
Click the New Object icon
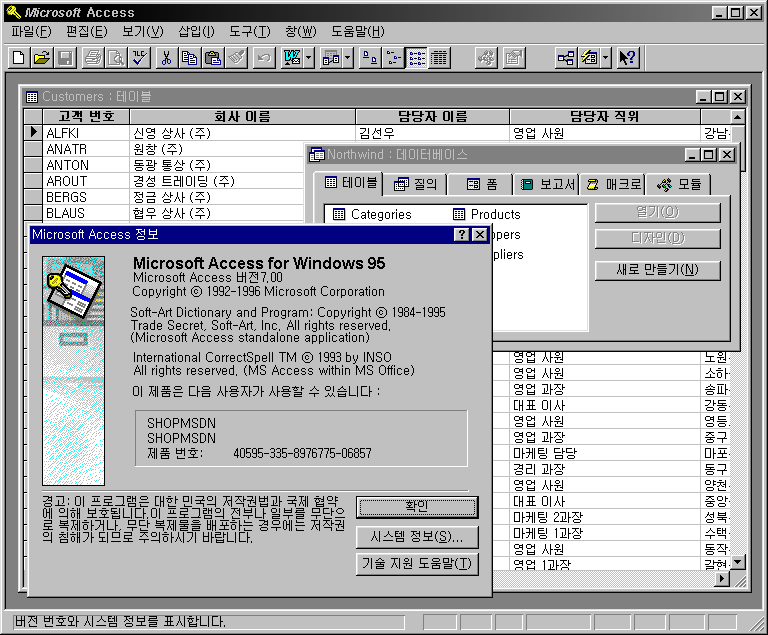point(589,58)
